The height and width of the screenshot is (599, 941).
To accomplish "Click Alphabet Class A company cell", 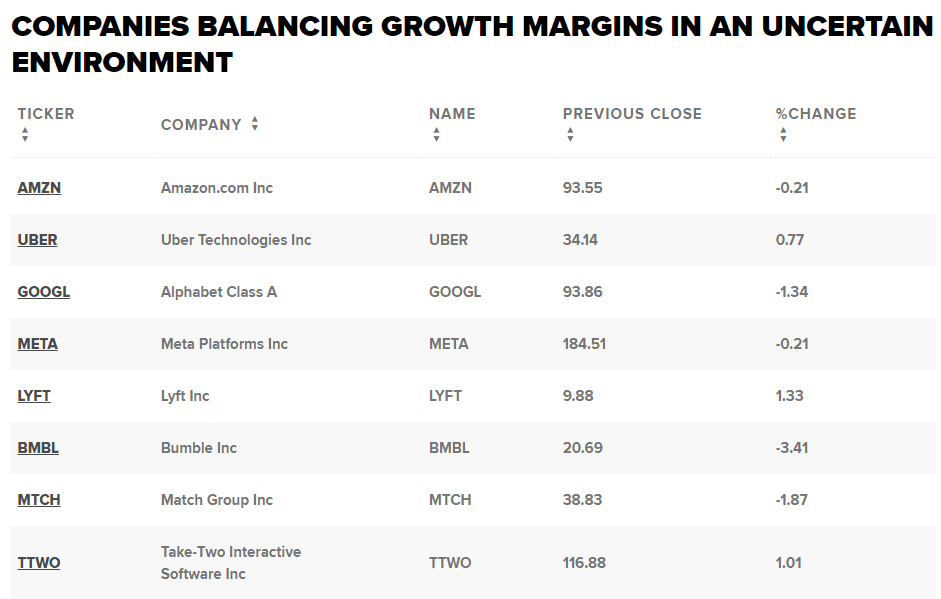I will (x=219, y=292).
